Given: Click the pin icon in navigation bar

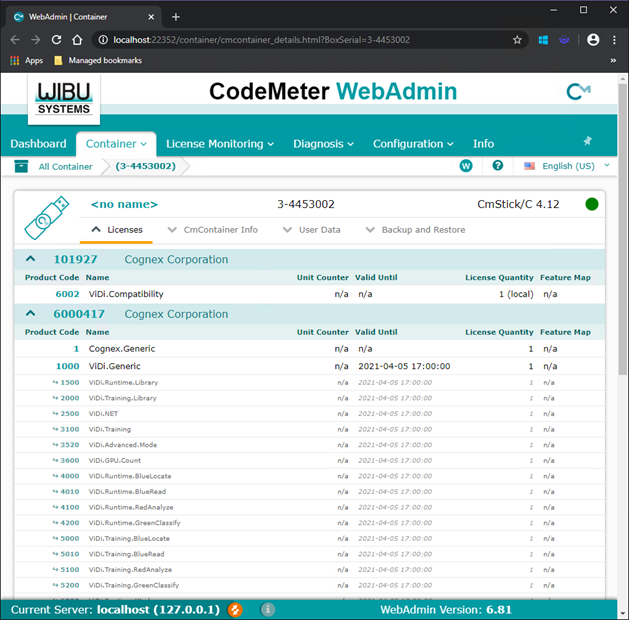Looking at the screenshot, I should click(588, 142).
